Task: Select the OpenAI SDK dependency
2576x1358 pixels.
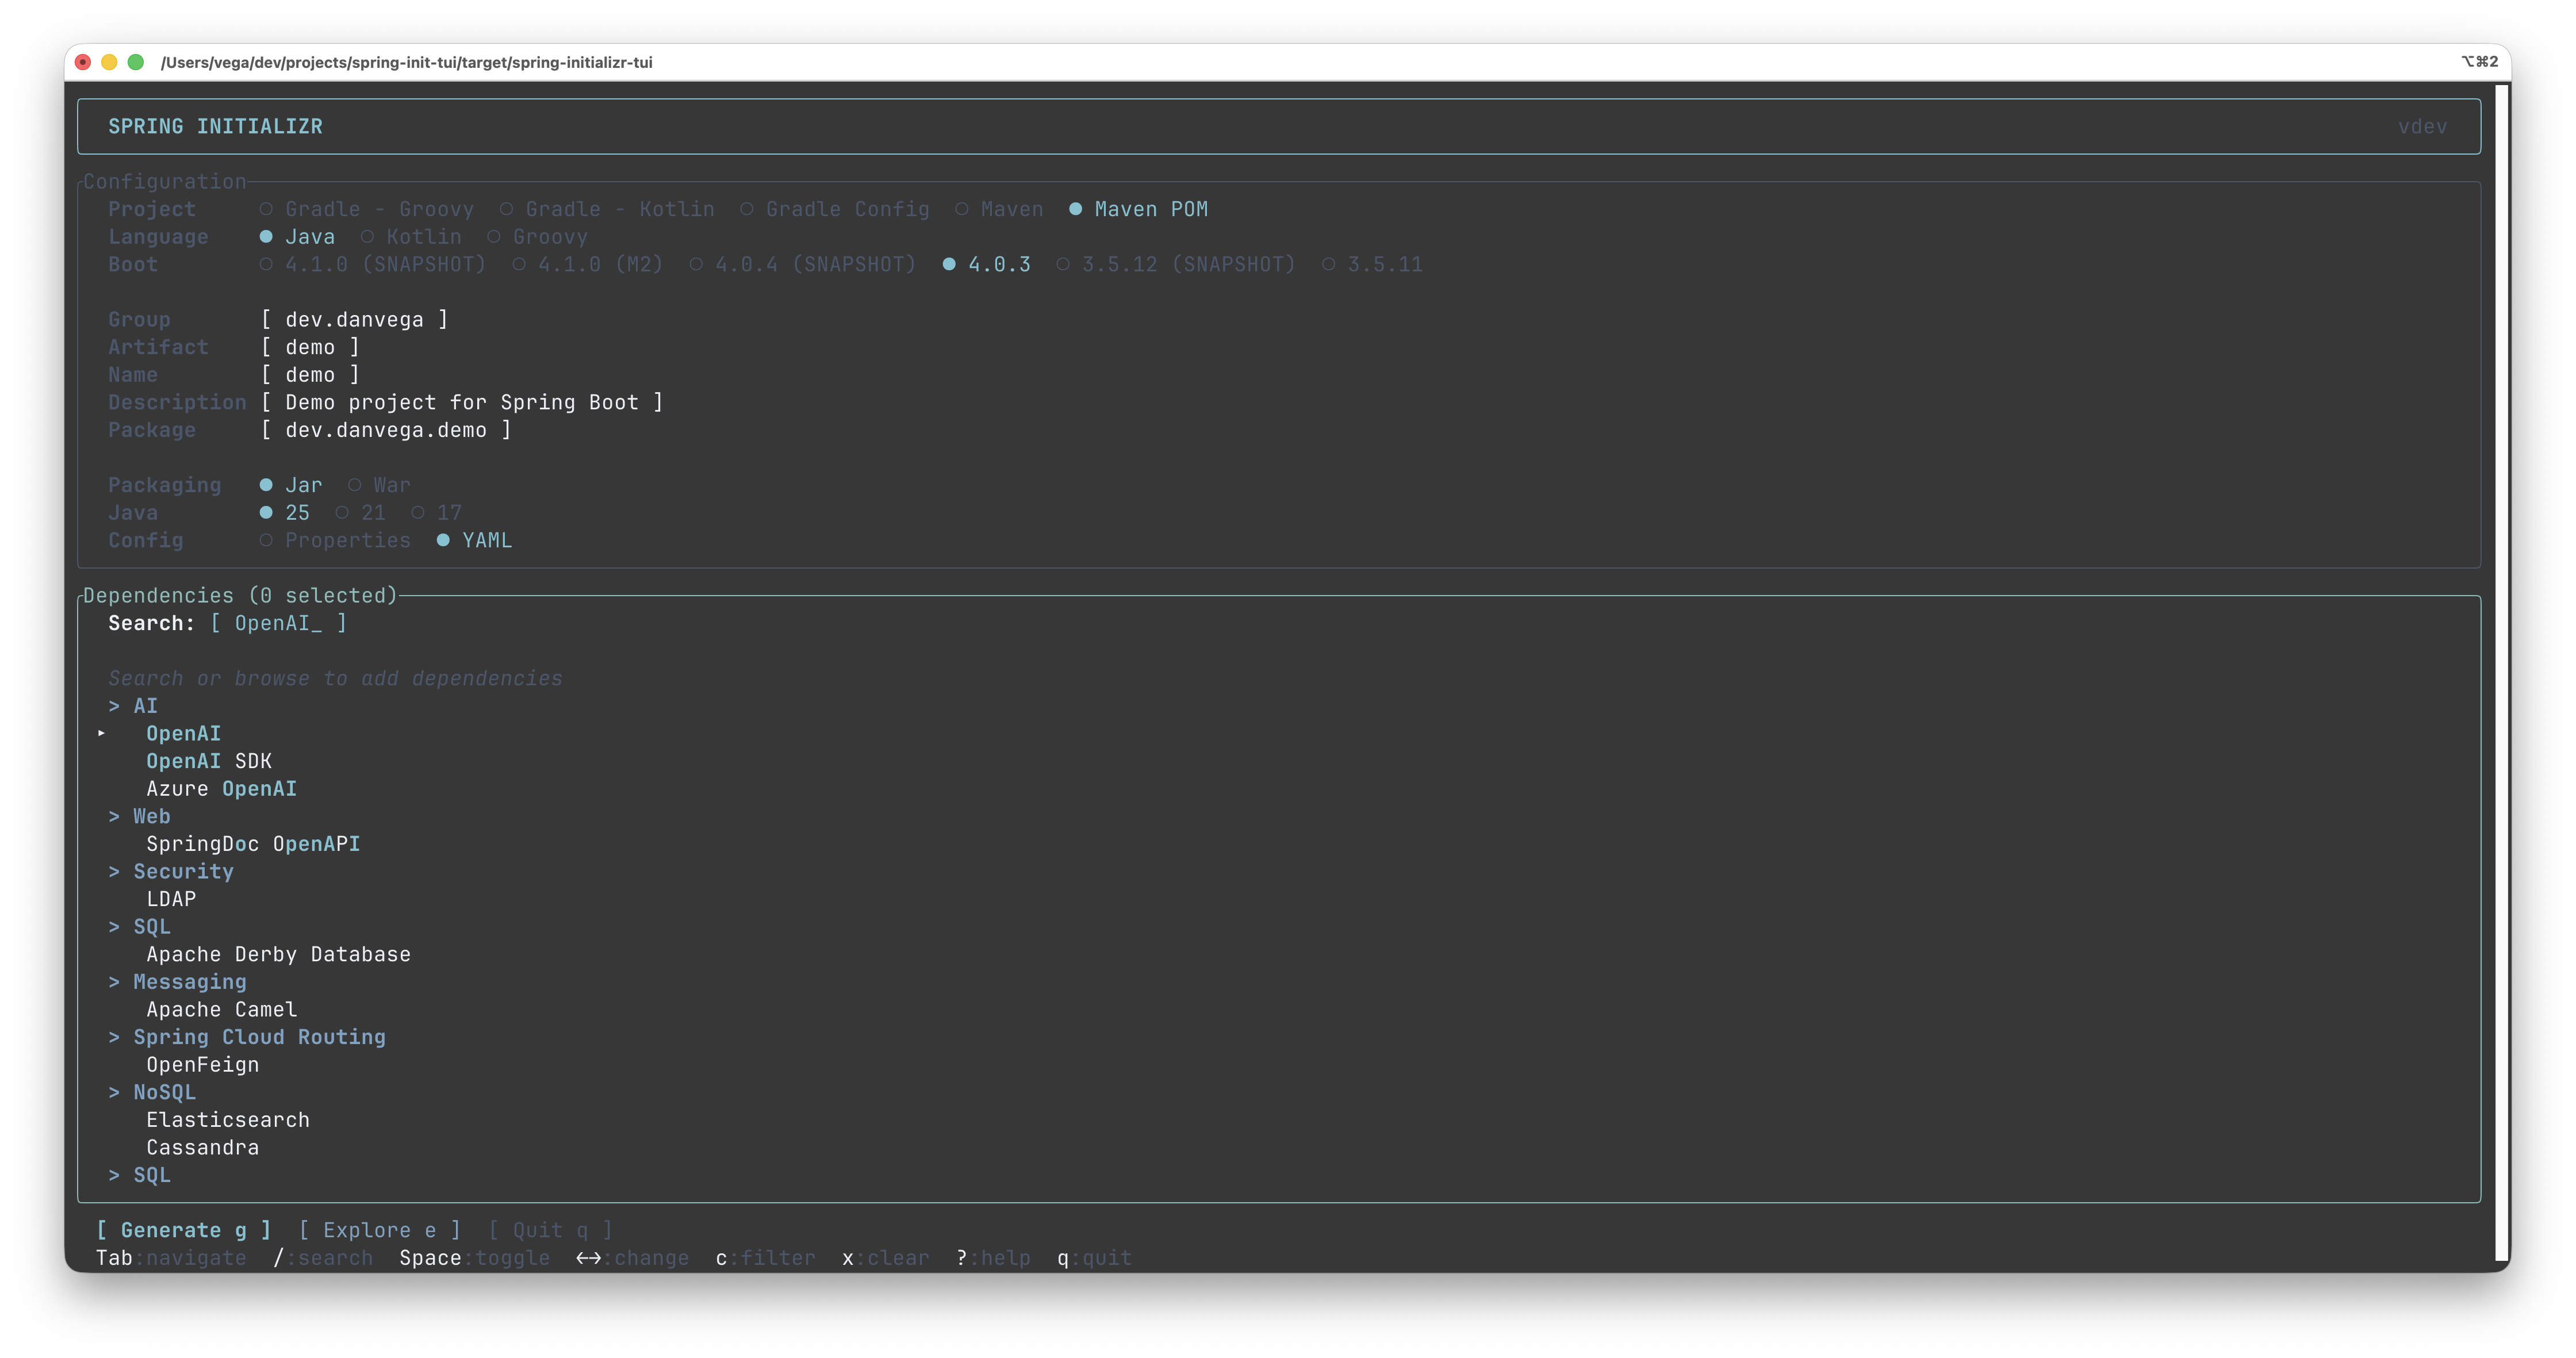Action: click(x=209, y=761)
